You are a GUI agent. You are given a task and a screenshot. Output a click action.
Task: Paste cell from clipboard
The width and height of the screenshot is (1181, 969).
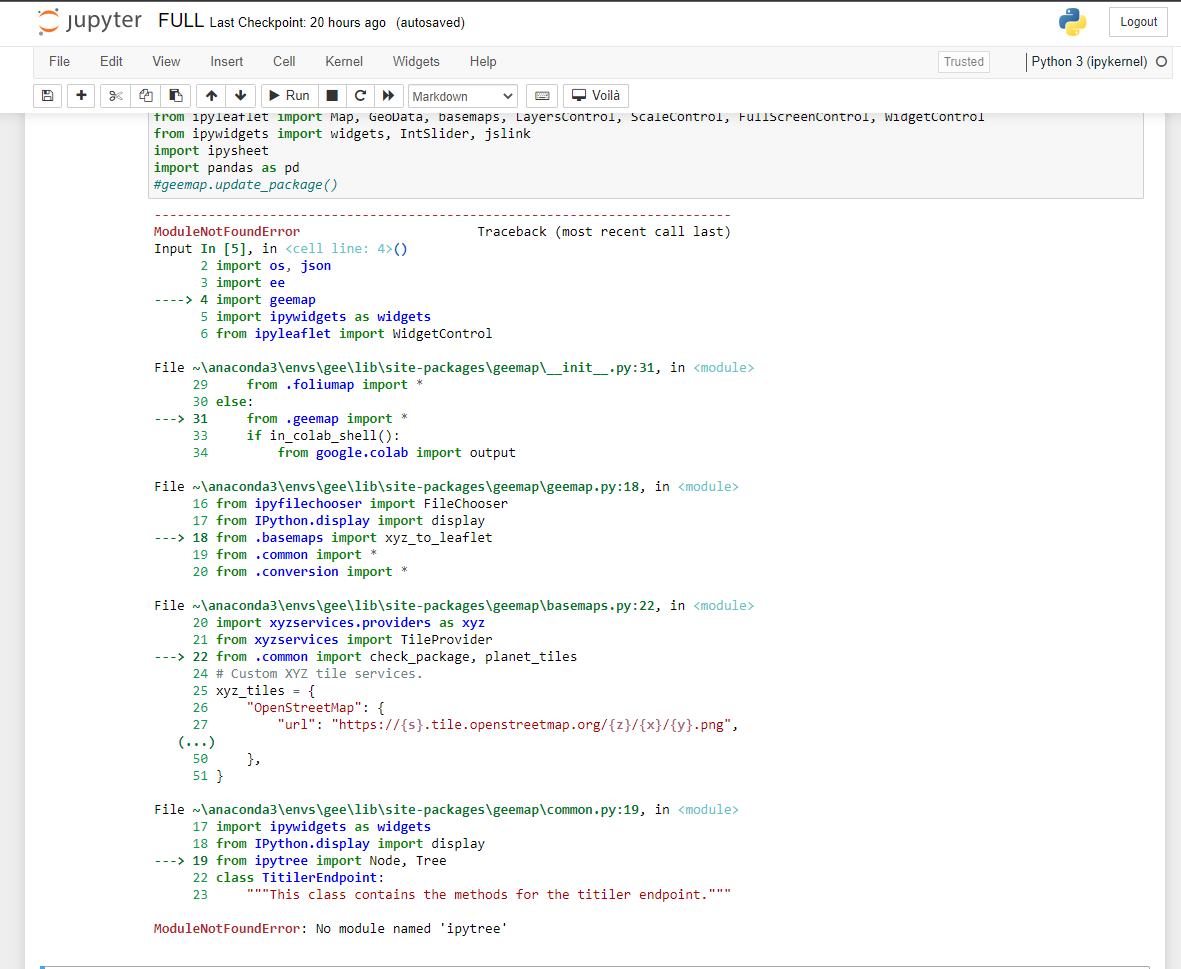pos(176,95)
